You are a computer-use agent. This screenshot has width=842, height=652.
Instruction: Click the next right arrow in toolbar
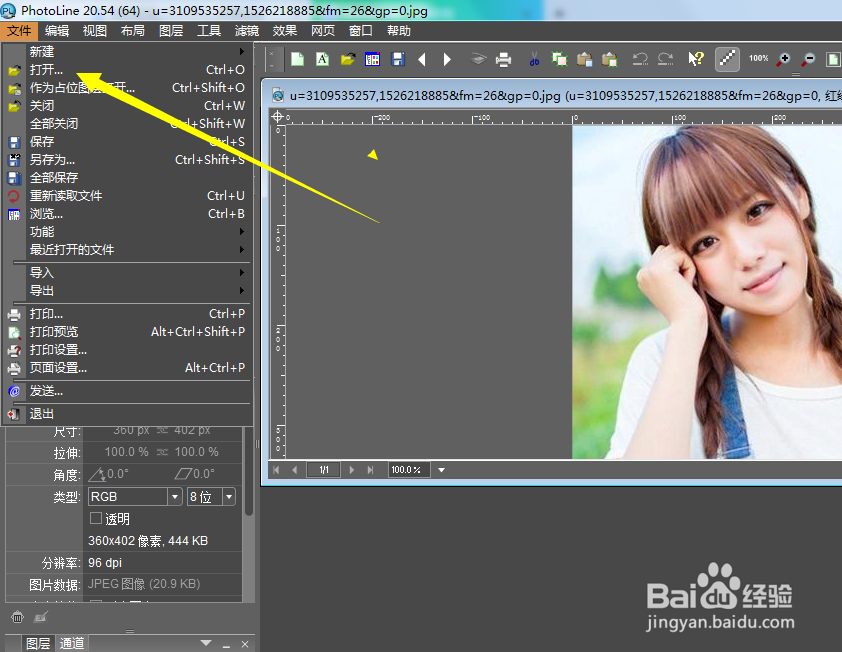[x=447, y=59]
